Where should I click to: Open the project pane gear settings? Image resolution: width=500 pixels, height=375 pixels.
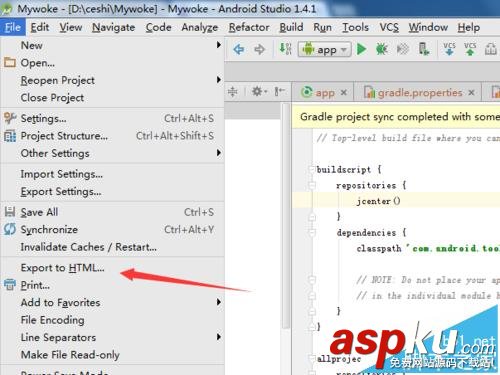click(259, 91)
